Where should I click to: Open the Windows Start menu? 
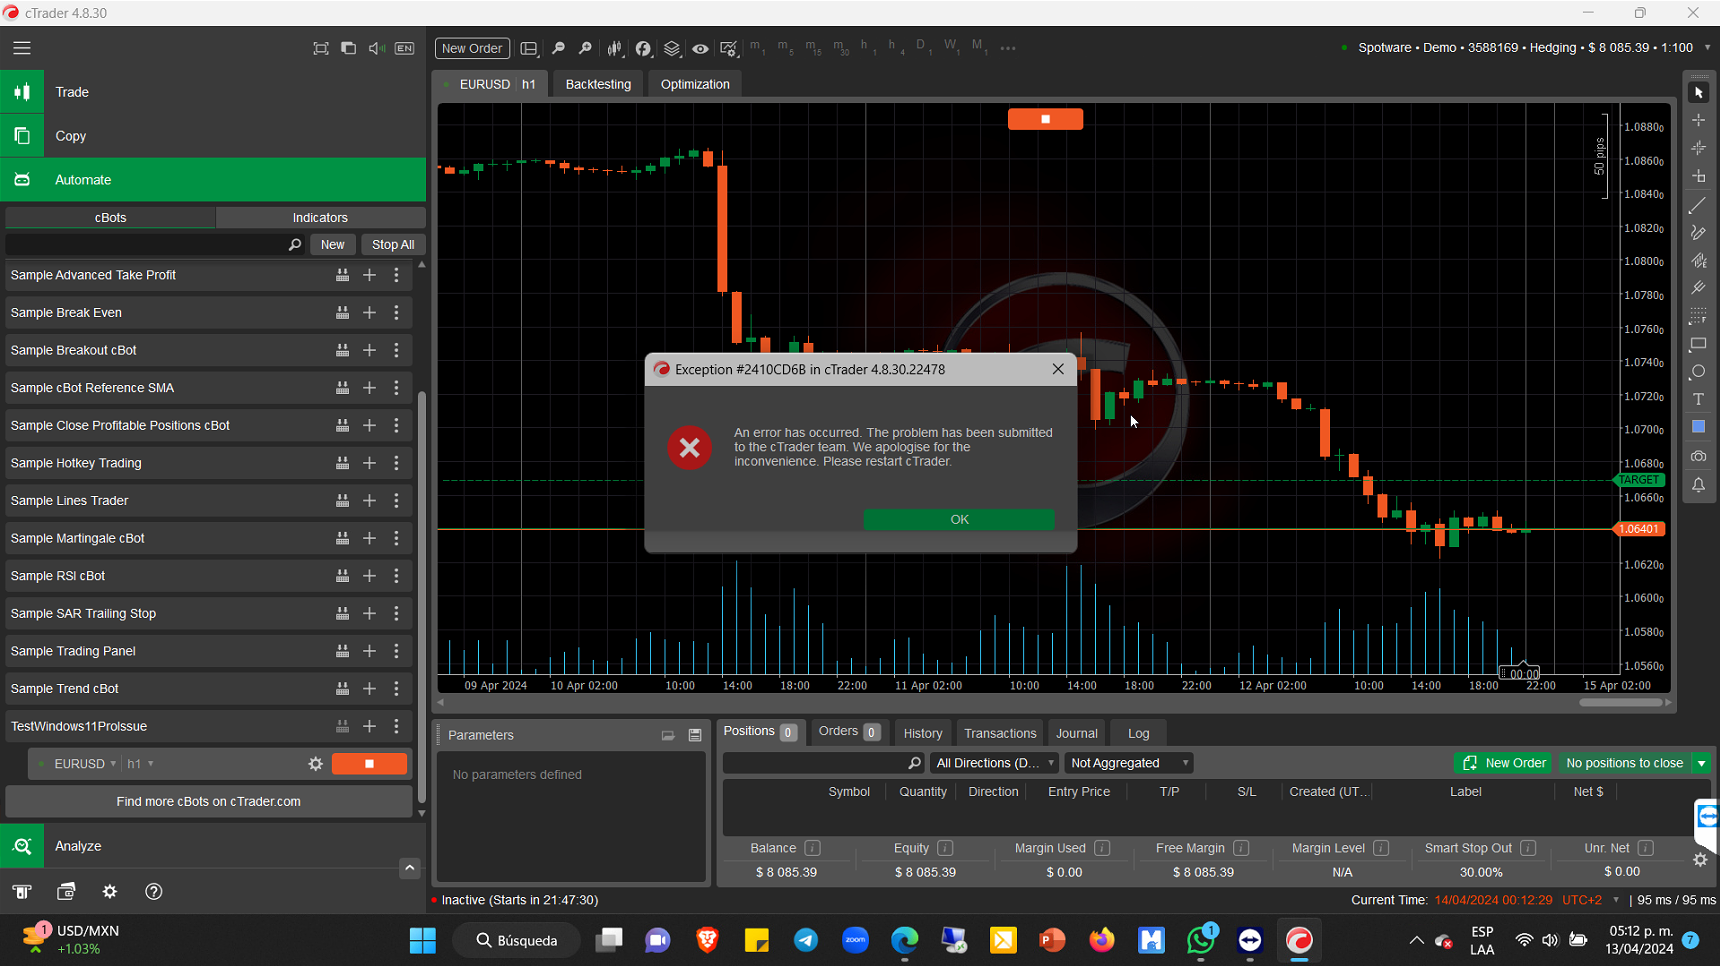click(x=422, y=940)
